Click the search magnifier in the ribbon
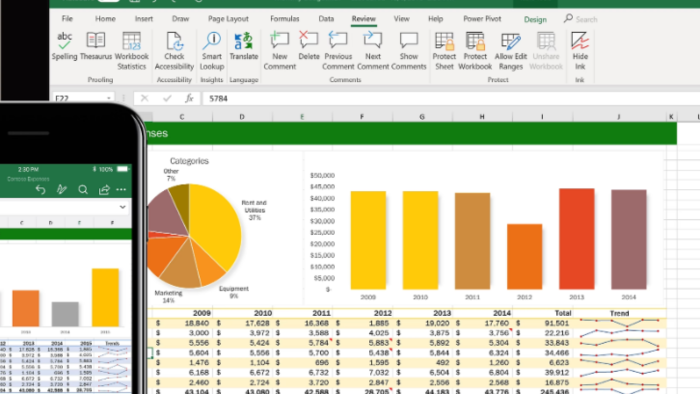This screenshot has width=700, height=394. [568, 19]
